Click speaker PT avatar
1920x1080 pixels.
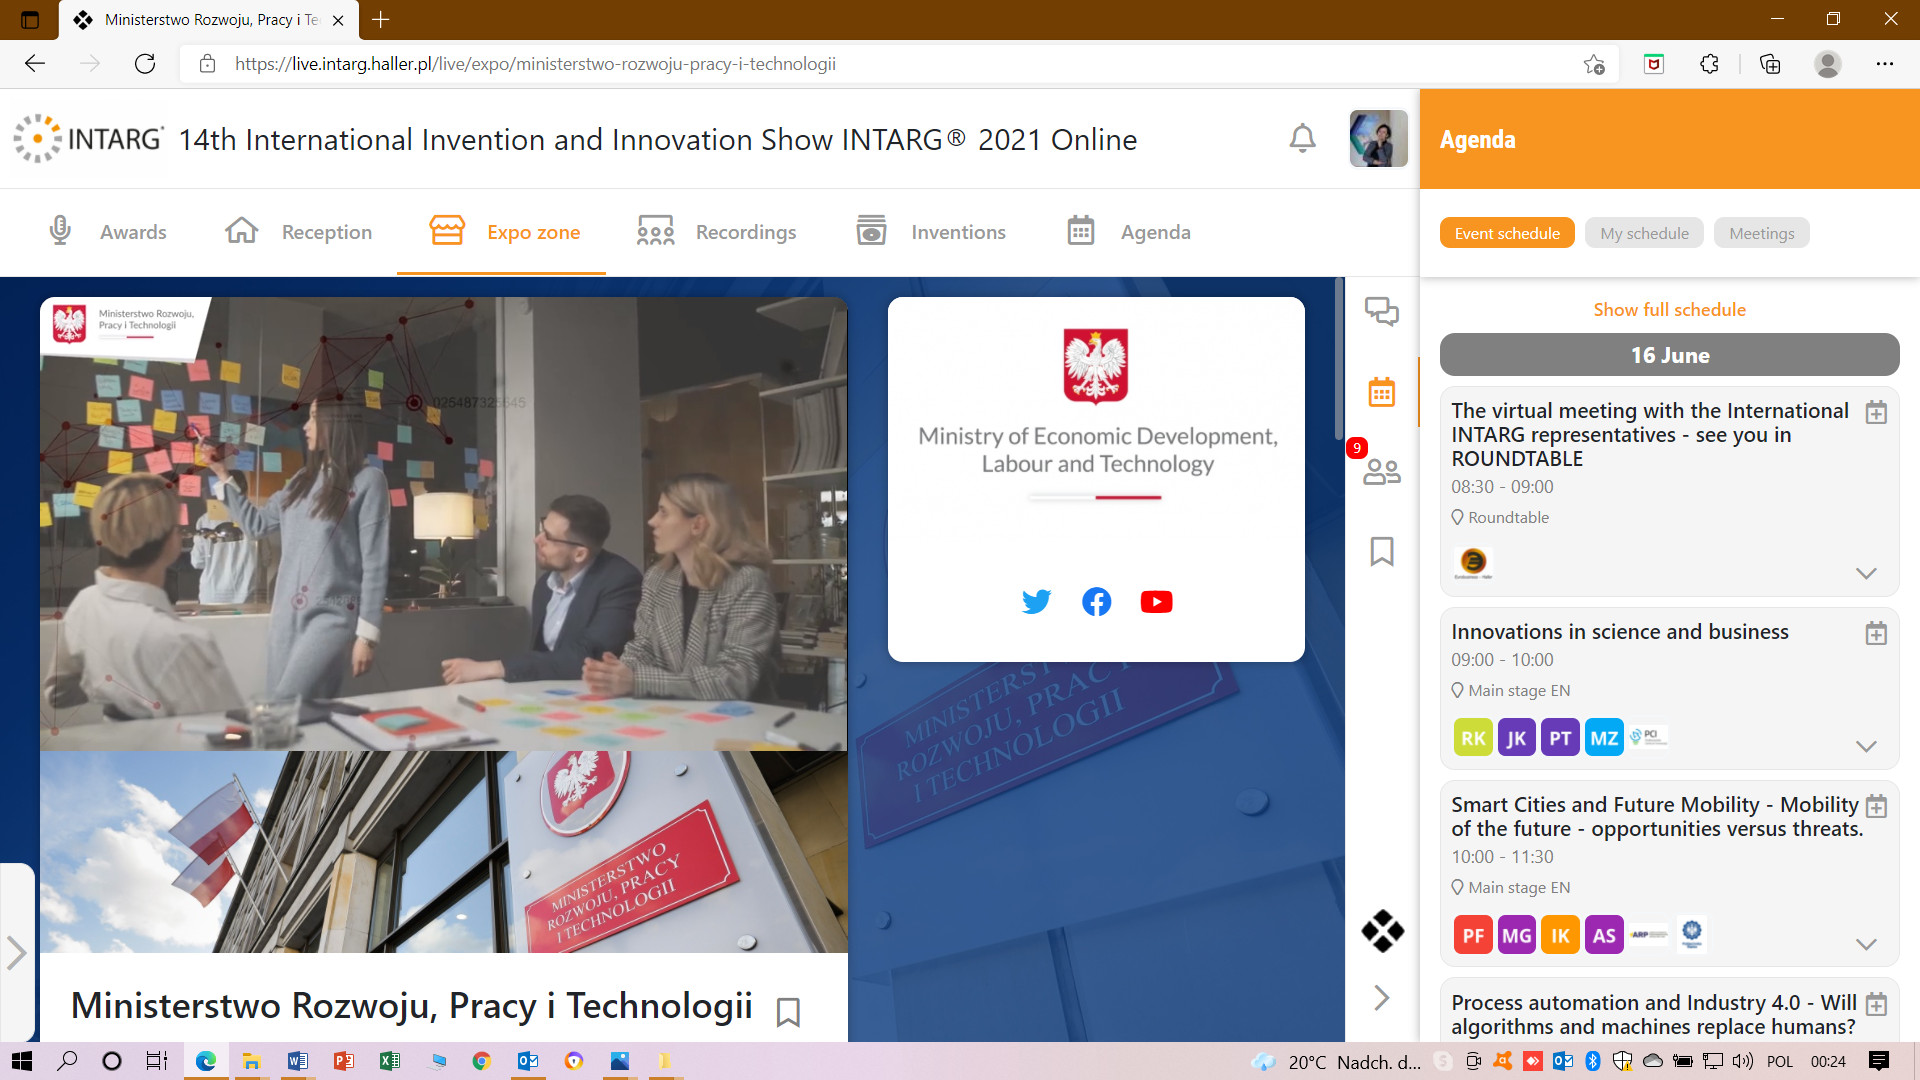coord(1560,738)
